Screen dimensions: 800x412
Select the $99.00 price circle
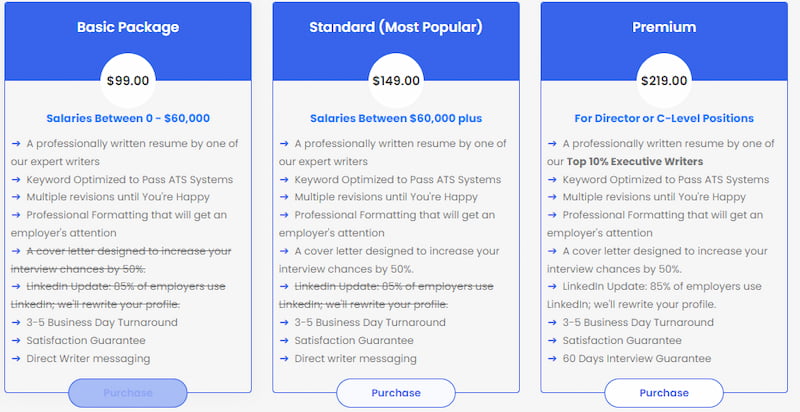(128, 81)
